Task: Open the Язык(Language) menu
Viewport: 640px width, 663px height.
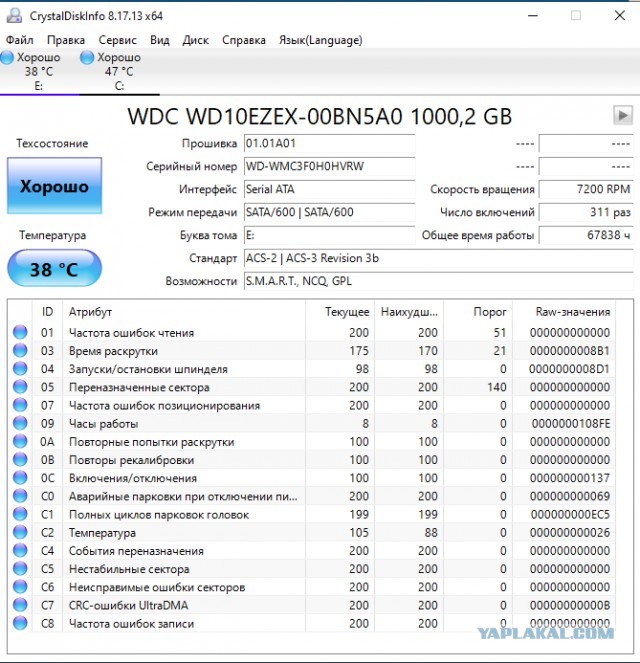Action: click(320, 40)
